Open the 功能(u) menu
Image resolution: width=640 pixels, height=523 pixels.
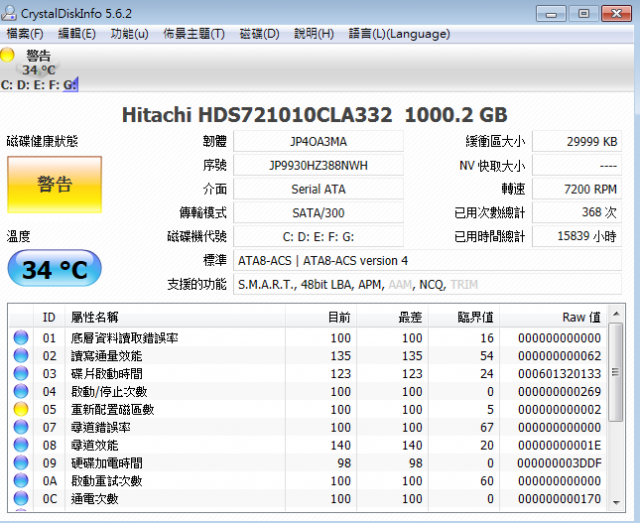[129, 33]
